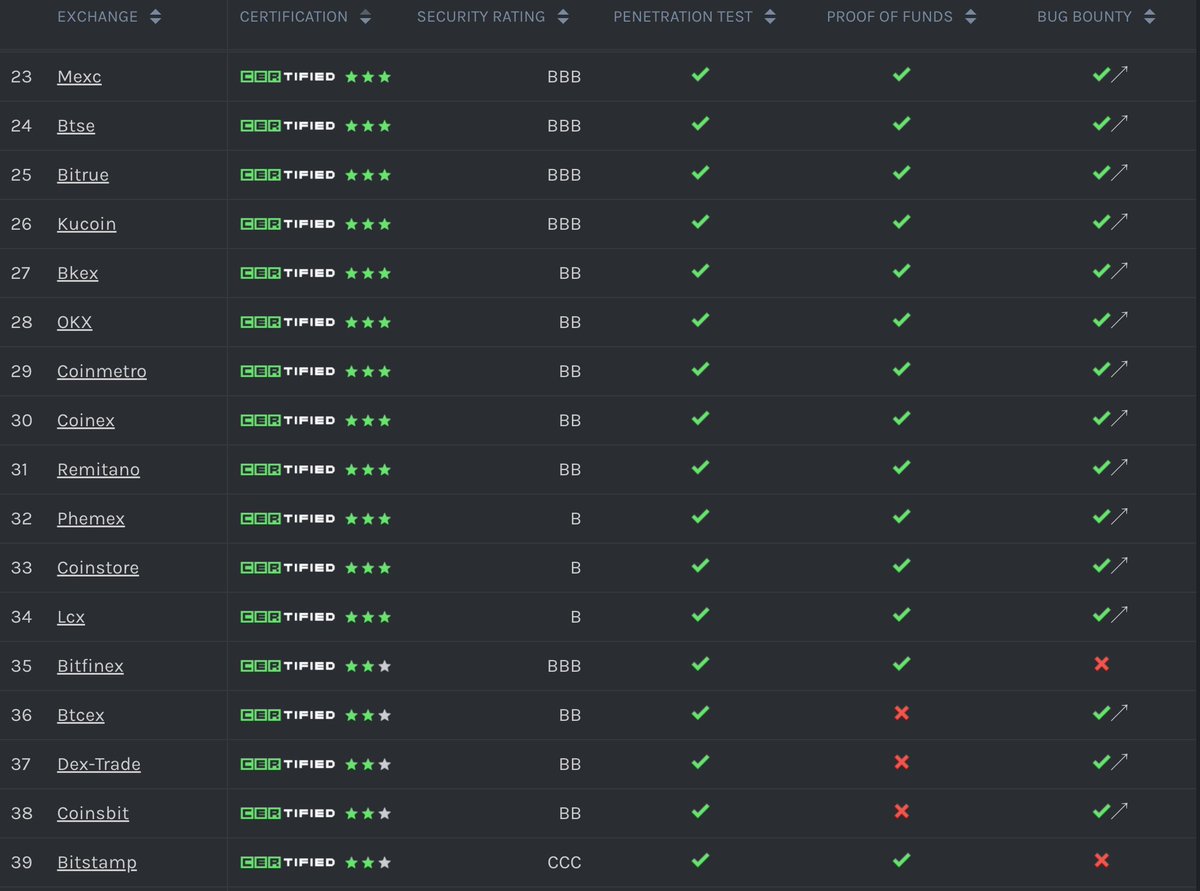The width and height of the screenshot is (1200, 891).
Task: Open the Kucoin exchange link
Action: 87,224
